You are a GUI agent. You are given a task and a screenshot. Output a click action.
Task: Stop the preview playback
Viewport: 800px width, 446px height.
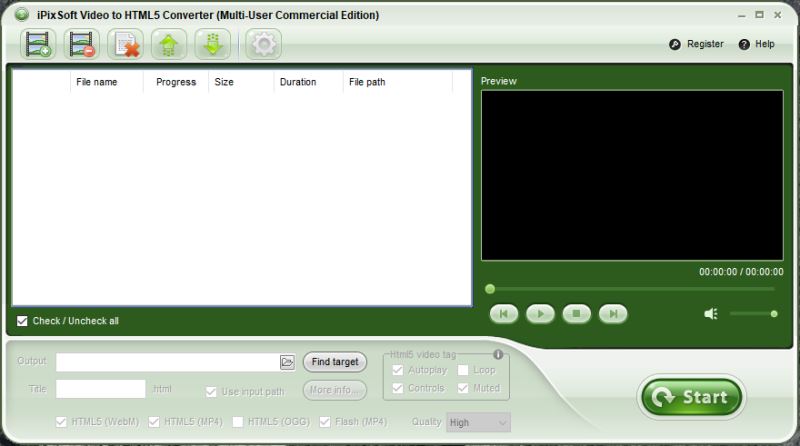pyautogui.click(x=577, y=314)
